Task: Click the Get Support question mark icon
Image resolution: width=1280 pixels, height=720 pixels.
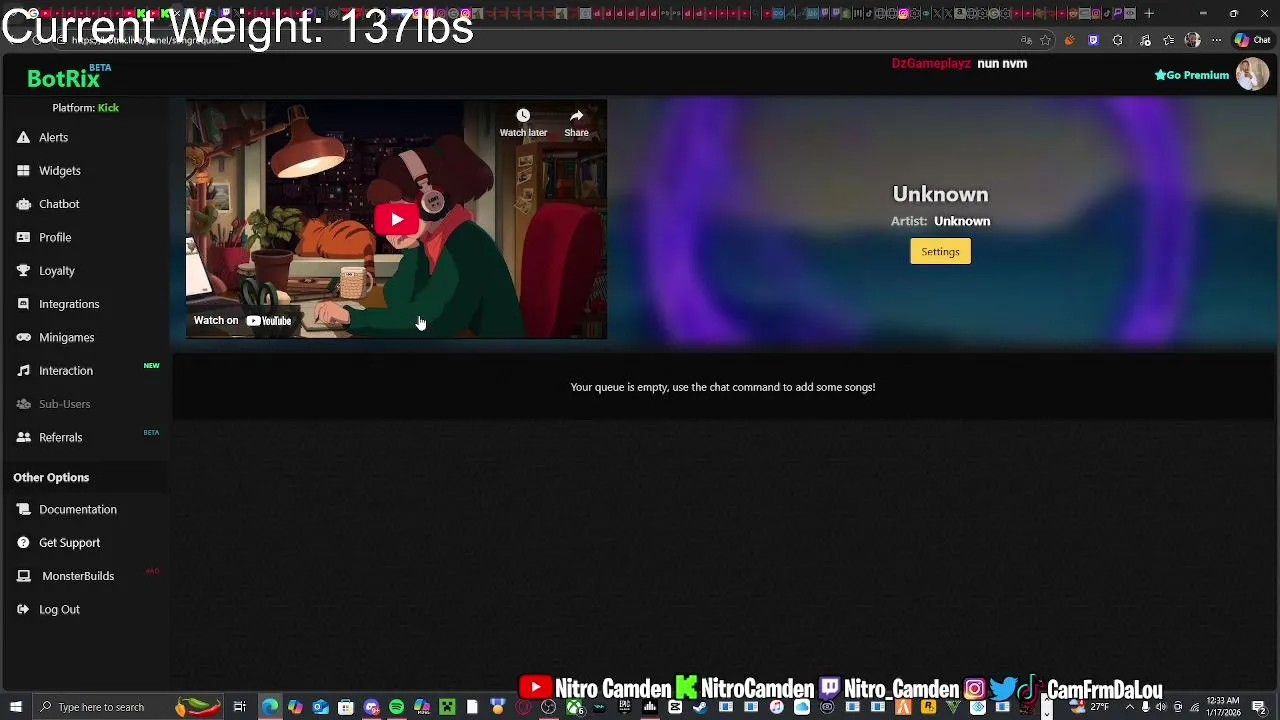Action: click(x=23, y=543)
